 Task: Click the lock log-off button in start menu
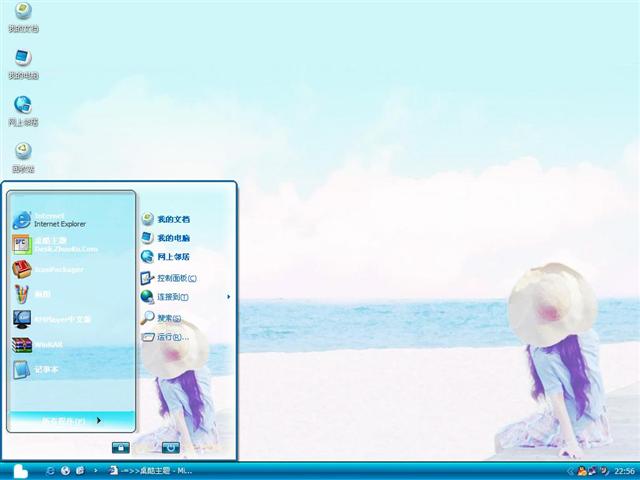(121, 447)
